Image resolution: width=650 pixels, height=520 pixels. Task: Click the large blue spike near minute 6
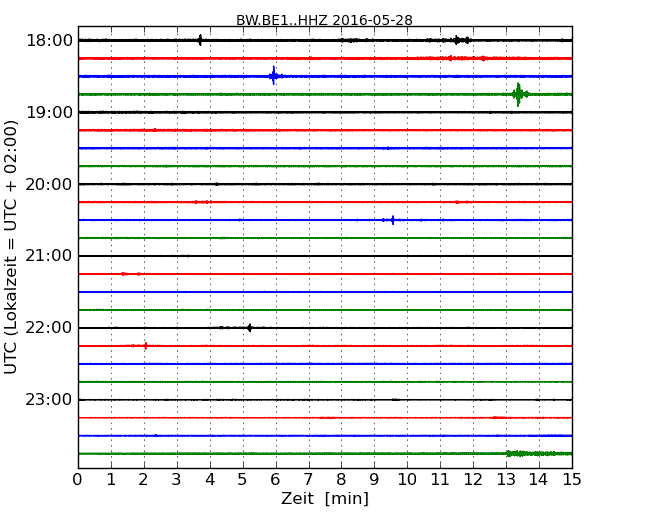[274, 76]
